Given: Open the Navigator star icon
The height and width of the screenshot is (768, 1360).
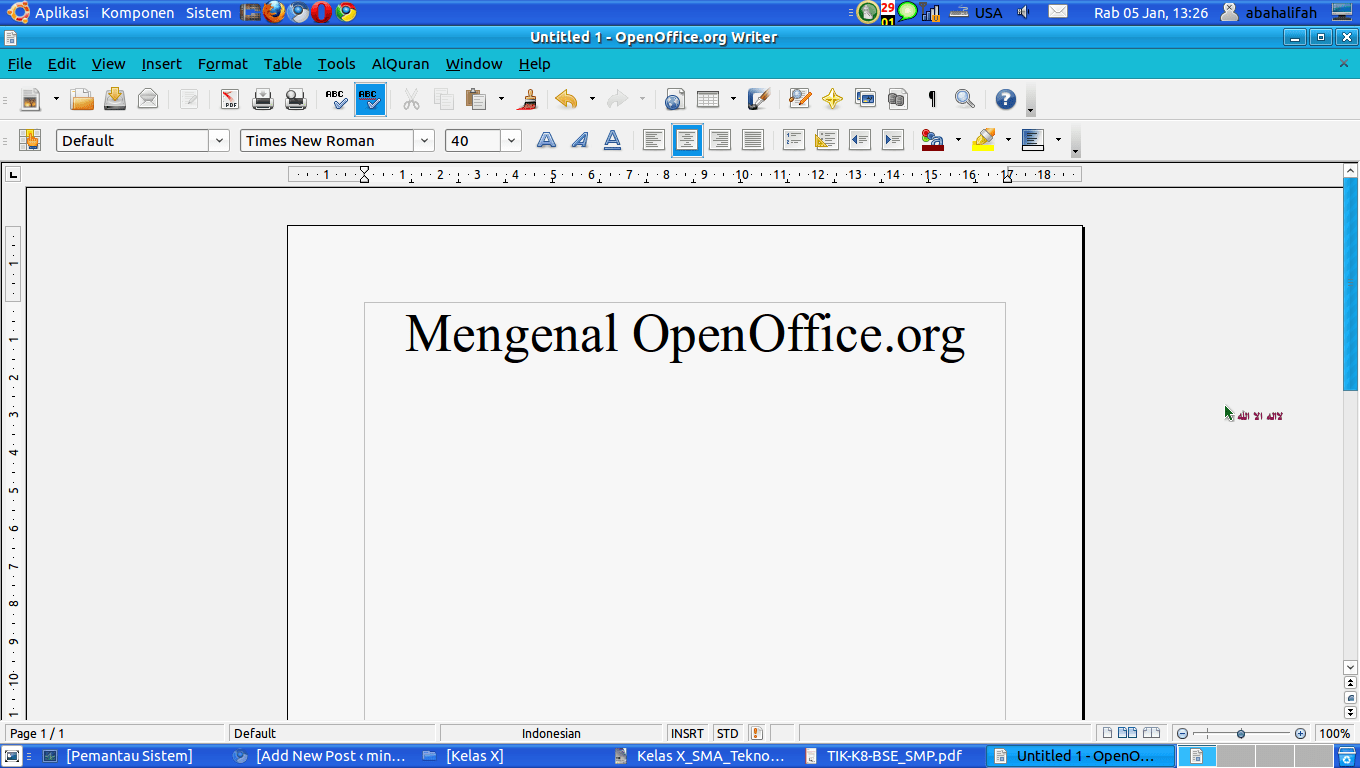Looking at the screenshot, I should [x=832, y=99].
